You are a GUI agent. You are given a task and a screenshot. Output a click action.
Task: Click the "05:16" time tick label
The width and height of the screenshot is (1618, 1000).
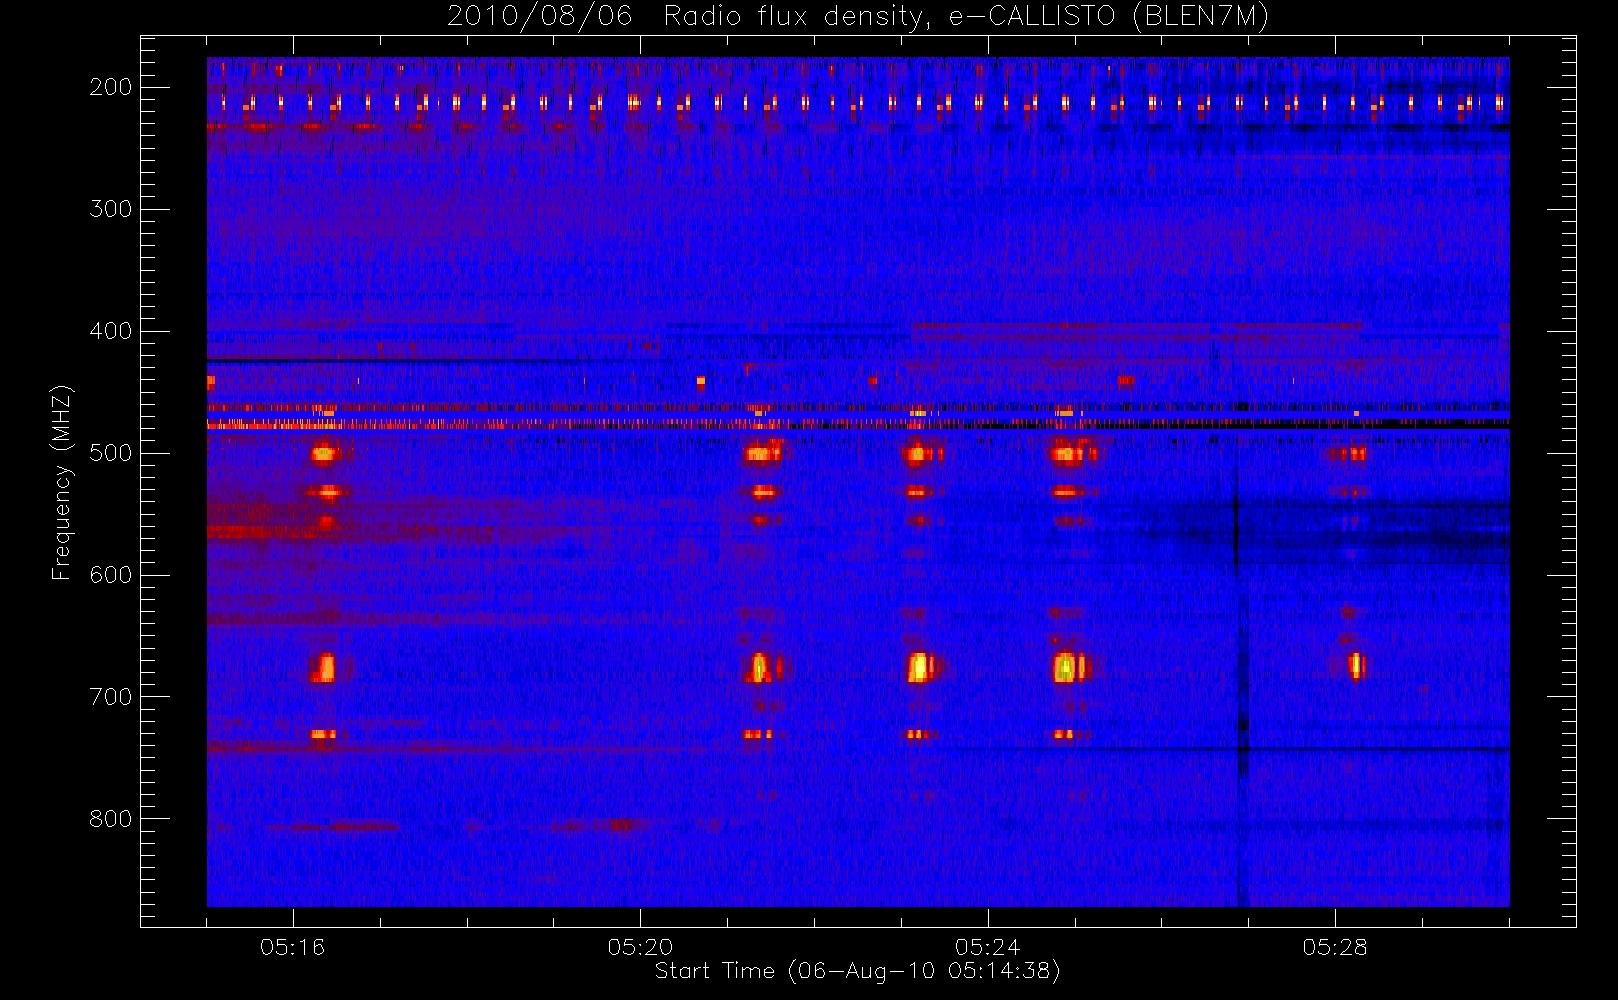[x=293, y=947]
